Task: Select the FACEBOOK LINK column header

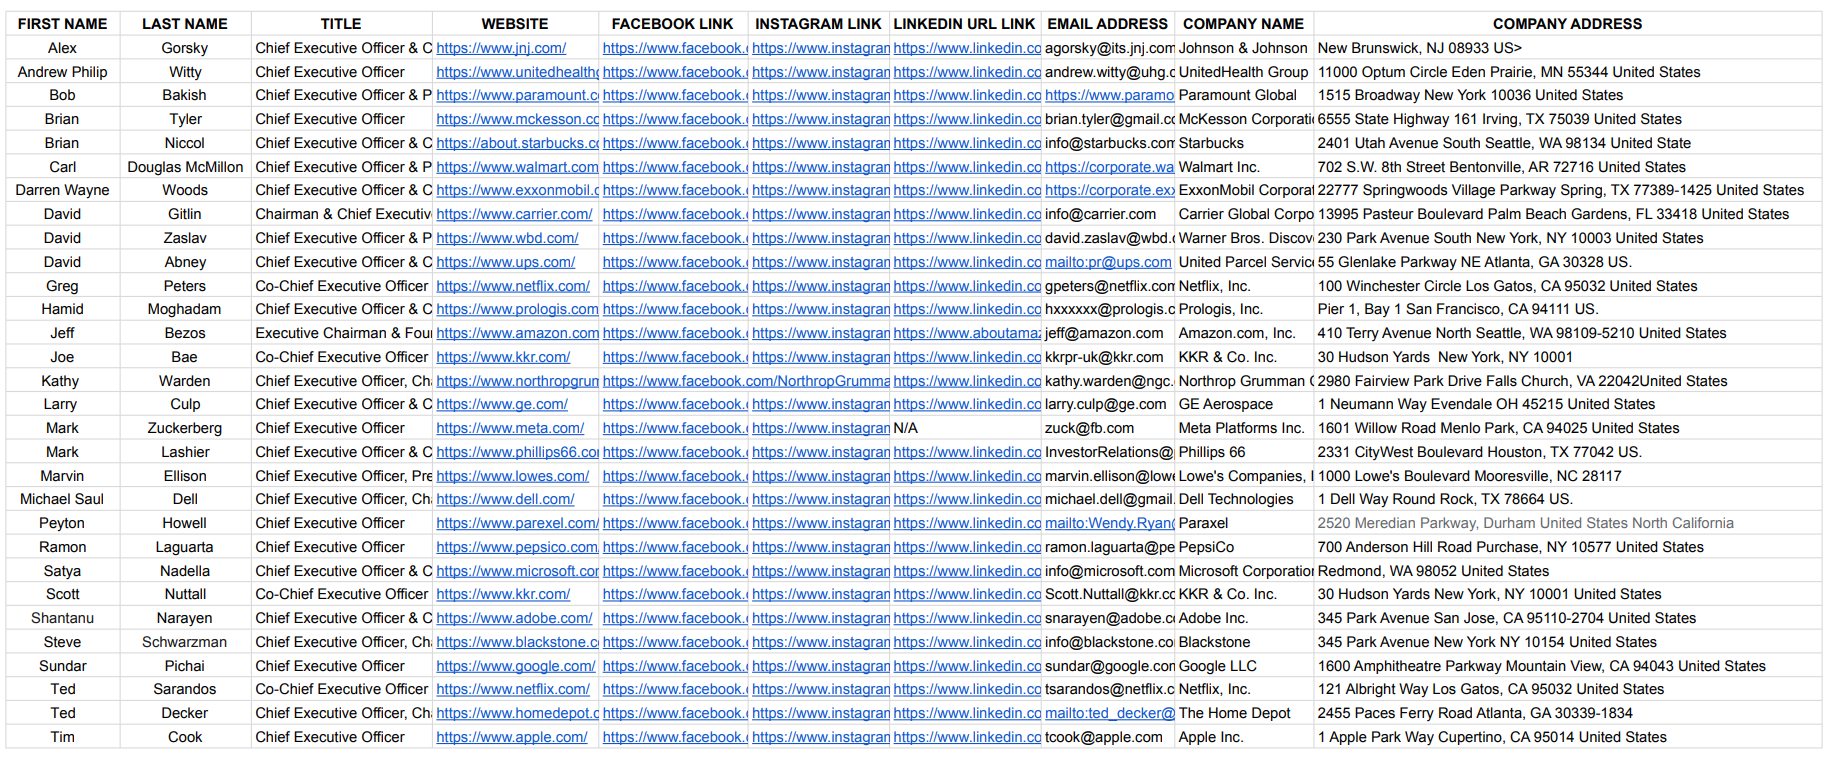Action: (673, 24)
